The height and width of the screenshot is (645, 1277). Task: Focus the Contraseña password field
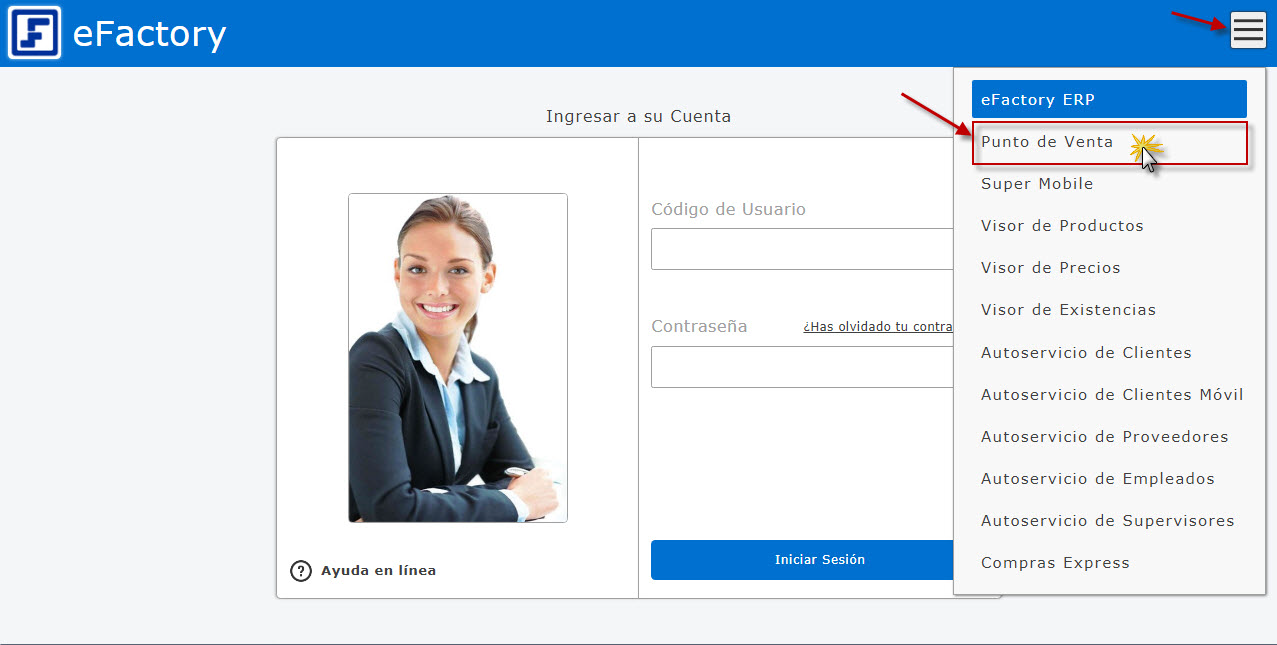tap(803, 367)
